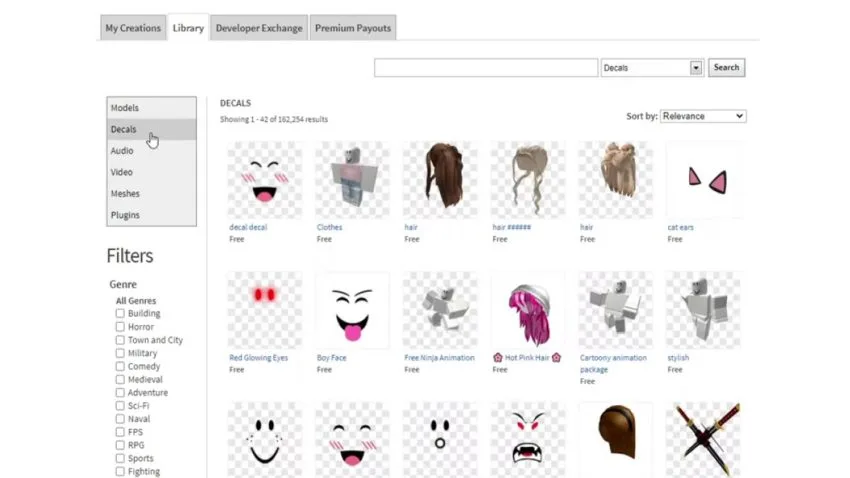850x478 pixels.
Task: Check the Military genre filter
Action: click(x=120, y=353)
